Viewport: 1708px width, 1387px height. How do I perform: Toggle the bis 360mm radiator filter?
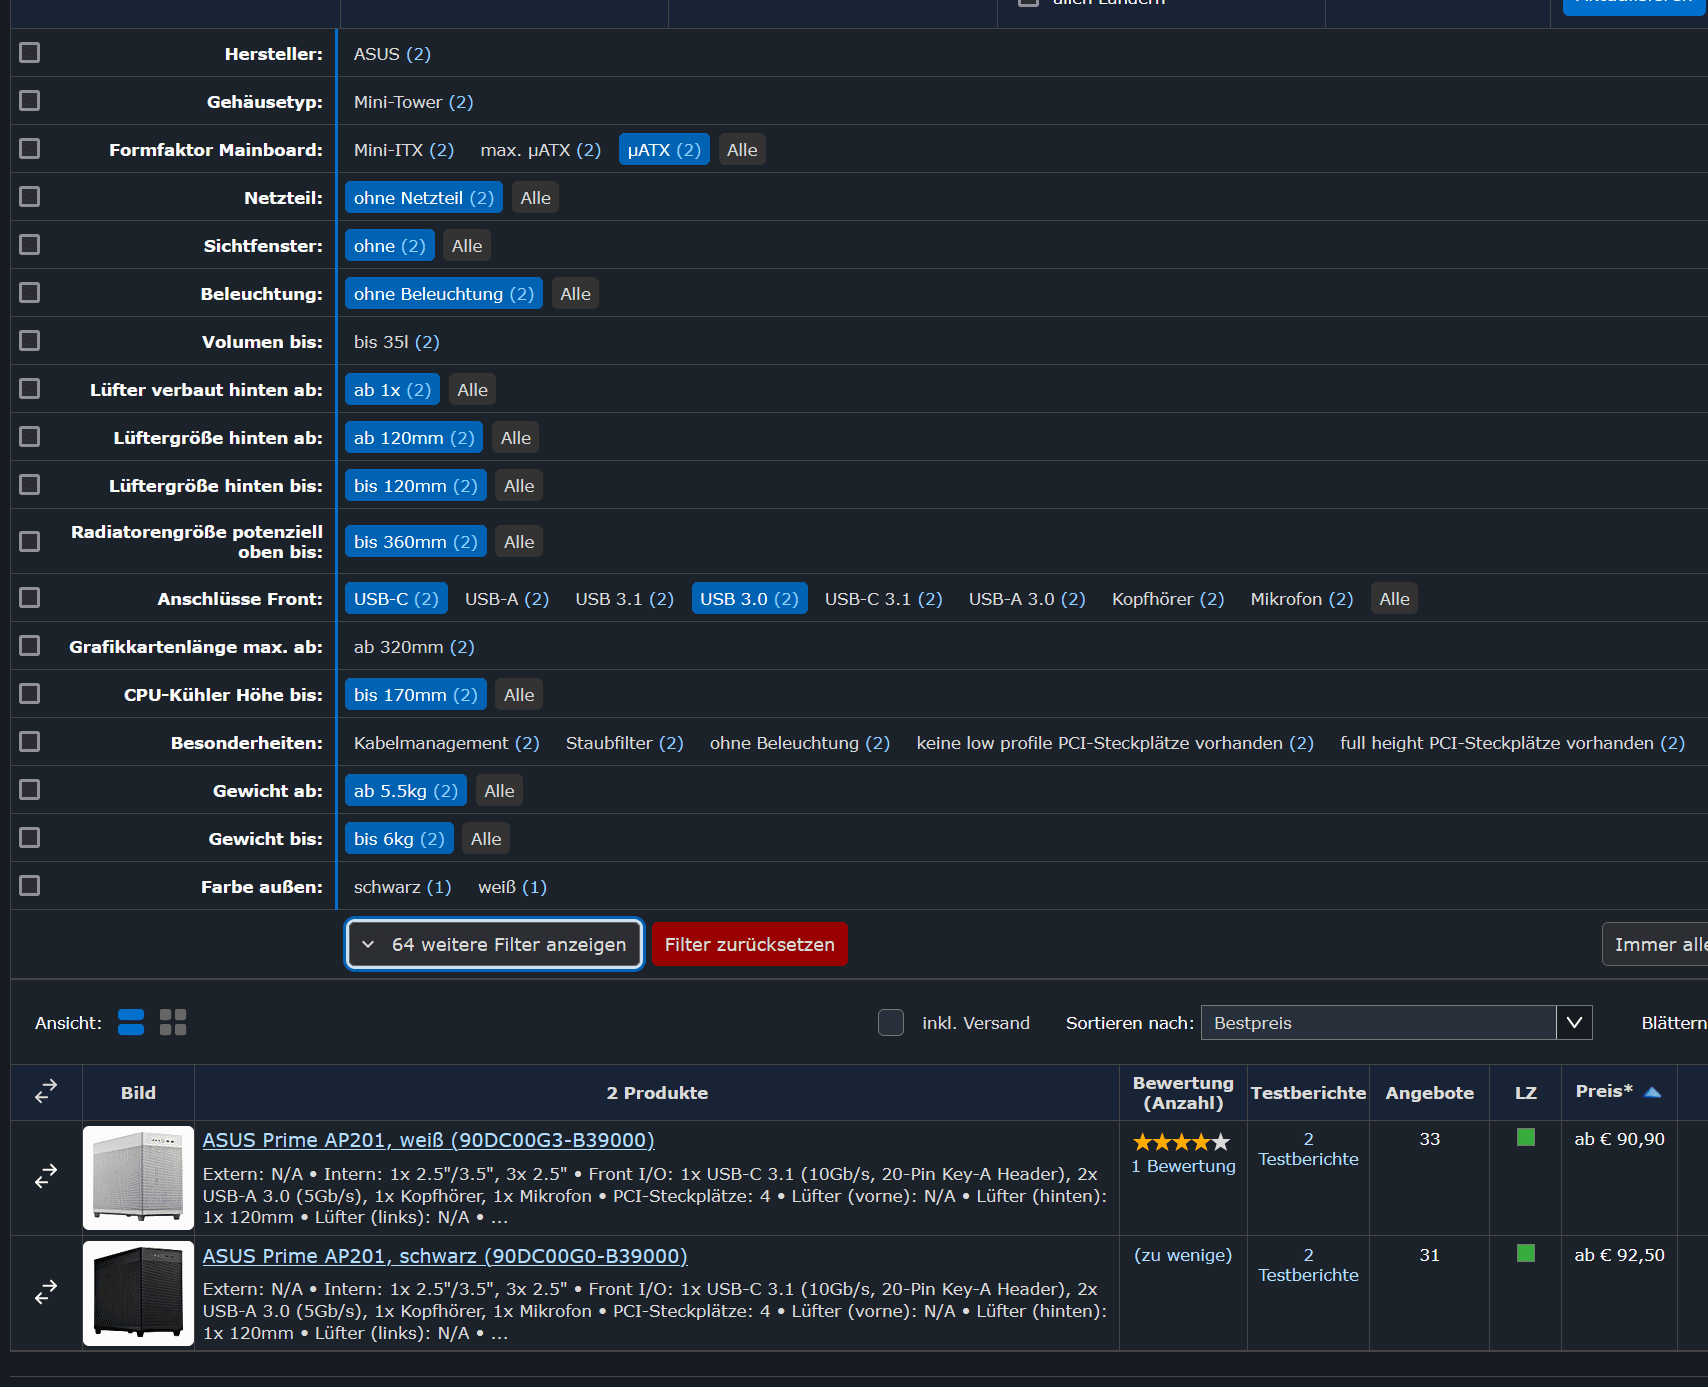click(416, 542)
